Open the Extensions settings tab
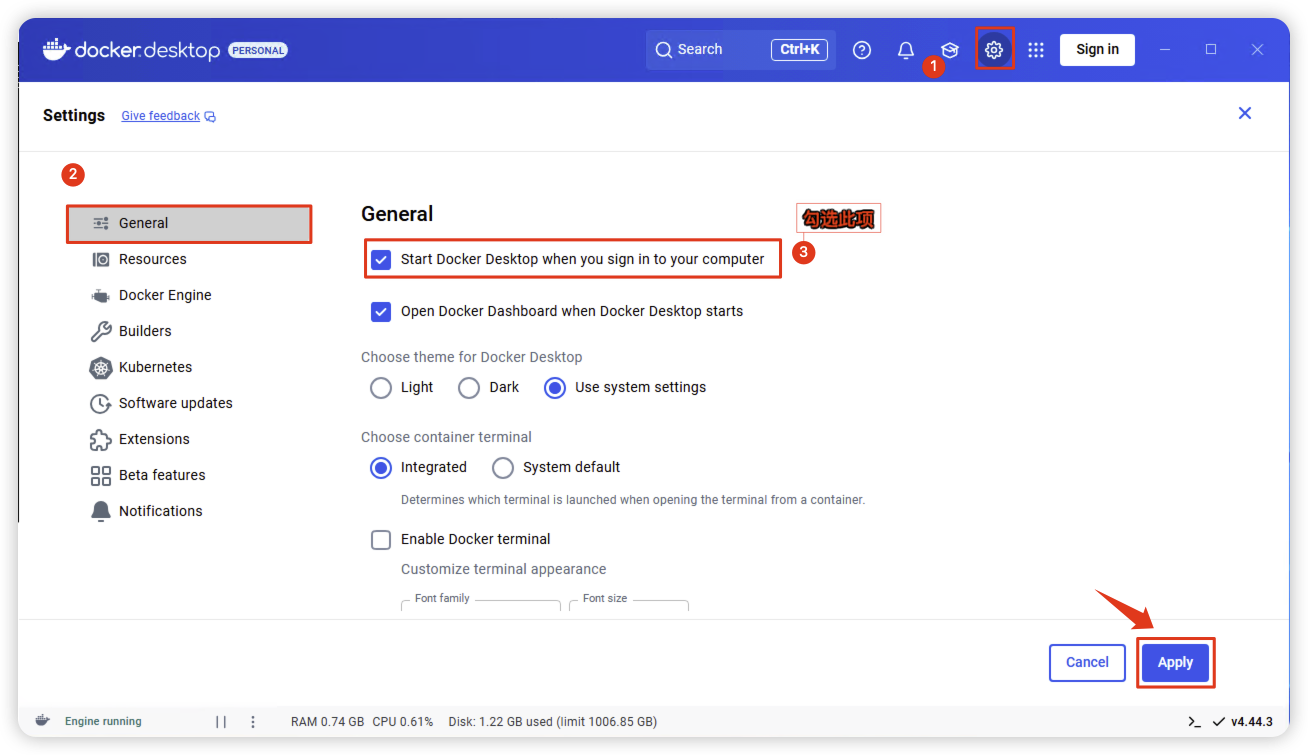Image resolution: width=1308 pixels, height=755 pixels. 189,439
